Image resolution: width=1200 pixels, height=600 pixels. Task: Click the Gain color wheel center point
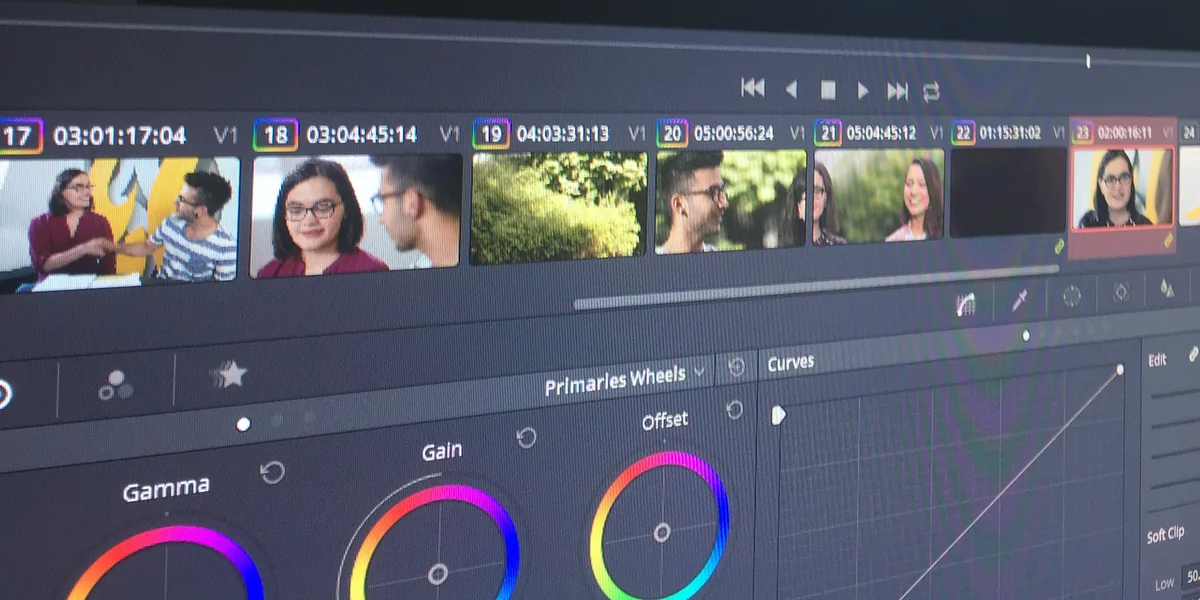coord(437,574)
